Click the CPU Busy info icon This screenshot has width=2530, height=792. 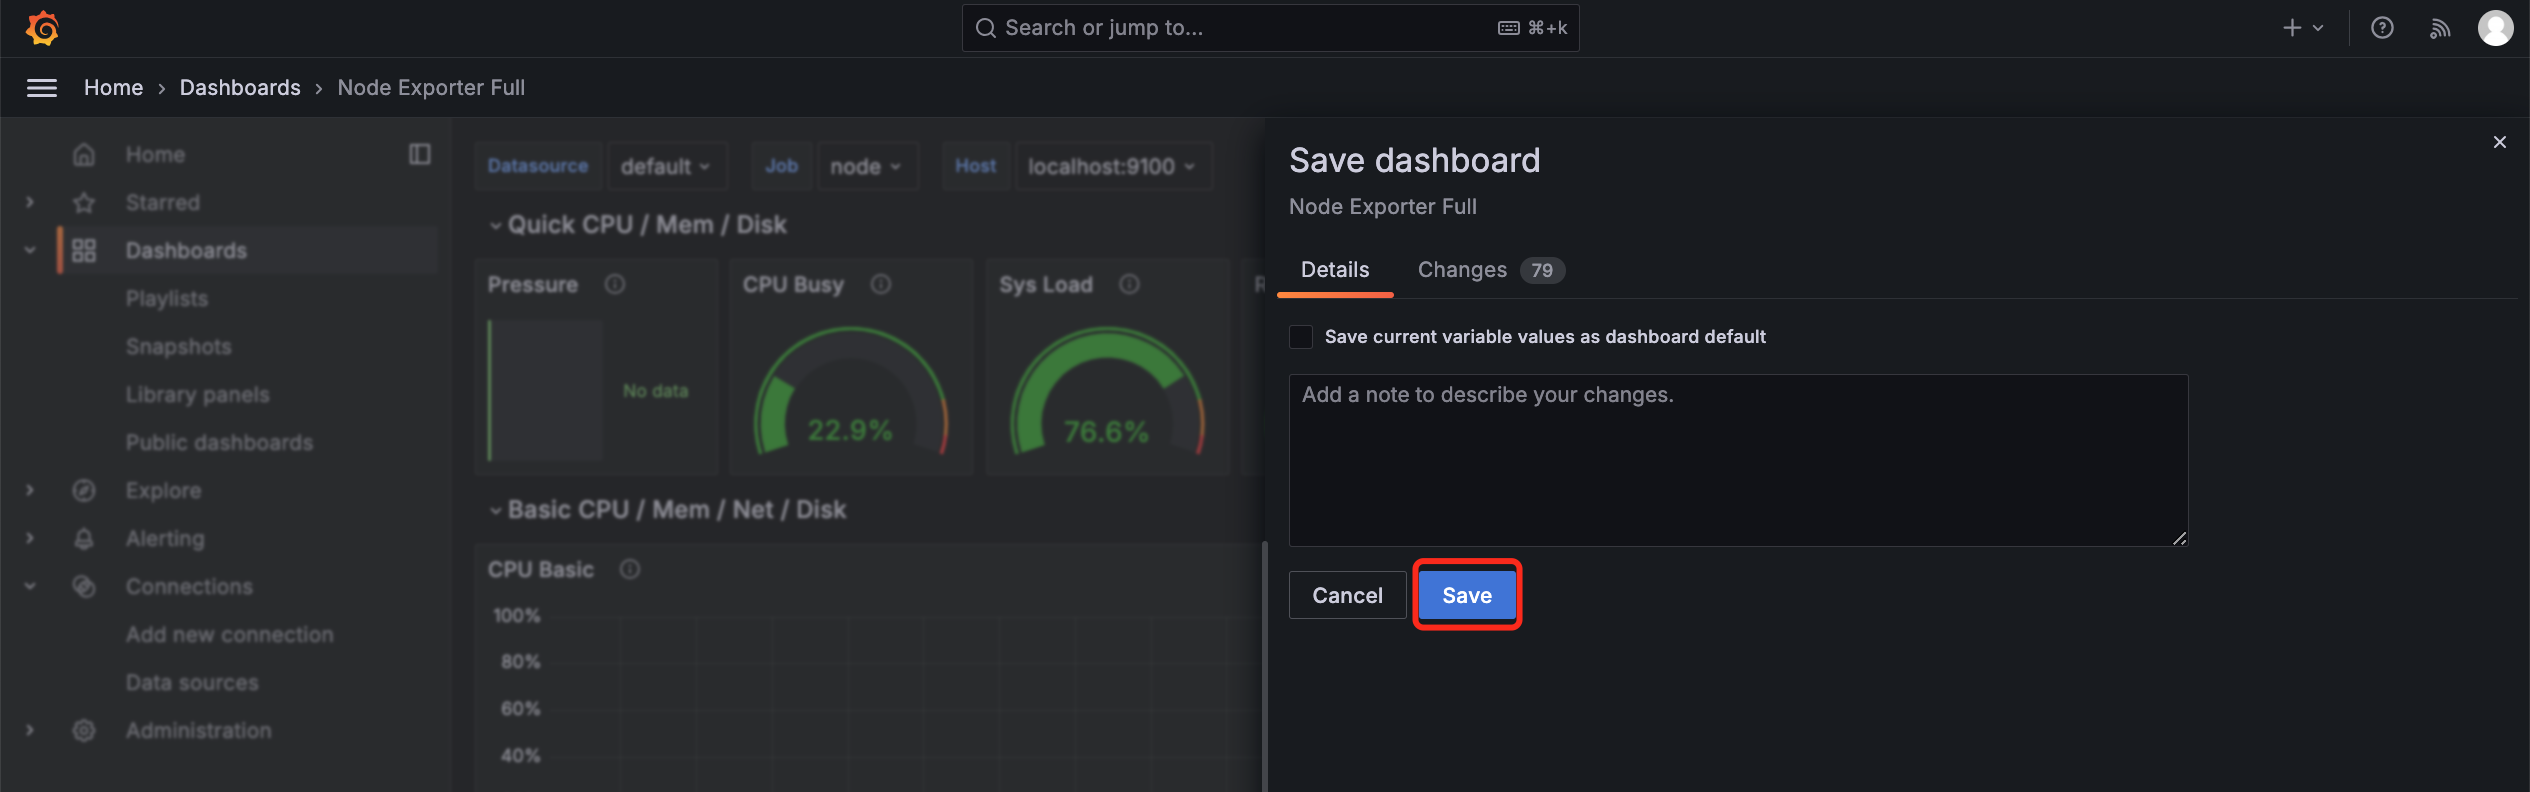[881, 285]
